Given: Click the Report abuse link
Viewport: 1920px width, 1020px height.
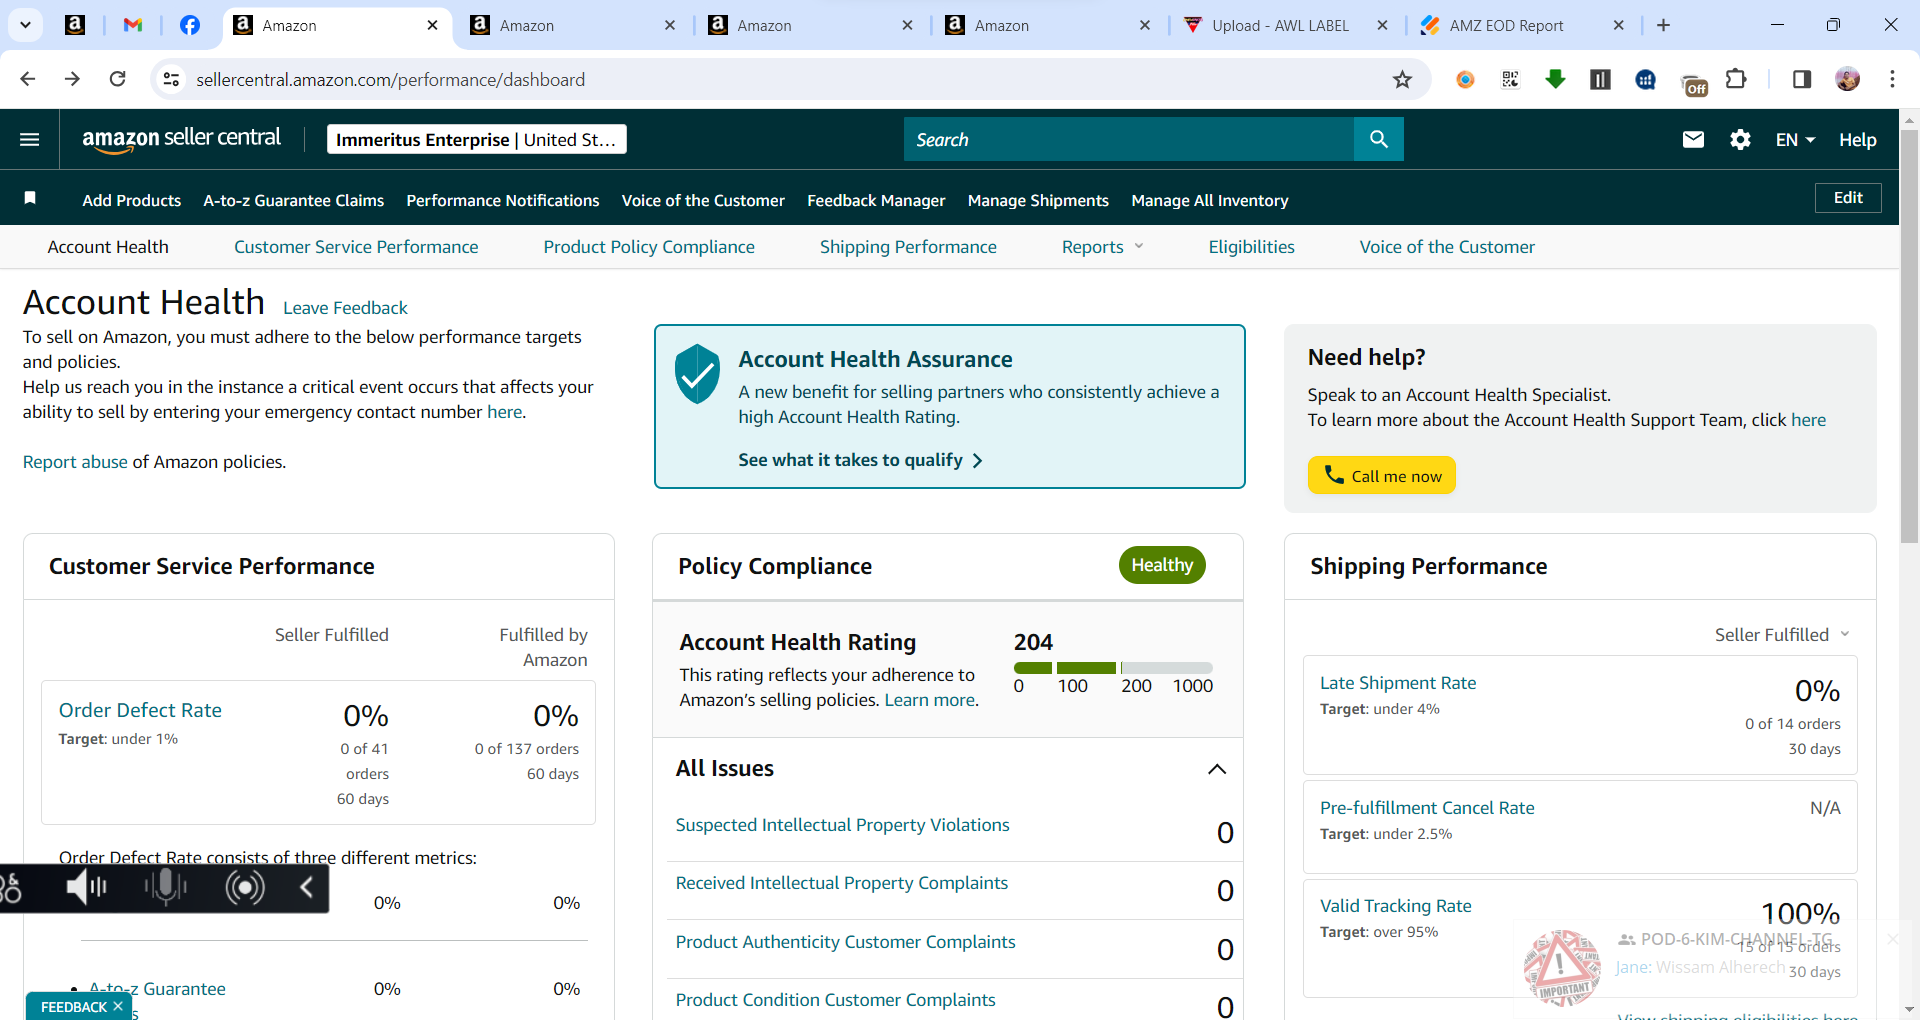Looking at the screenshot, I should pyautogui.click(x=75, y=462).
